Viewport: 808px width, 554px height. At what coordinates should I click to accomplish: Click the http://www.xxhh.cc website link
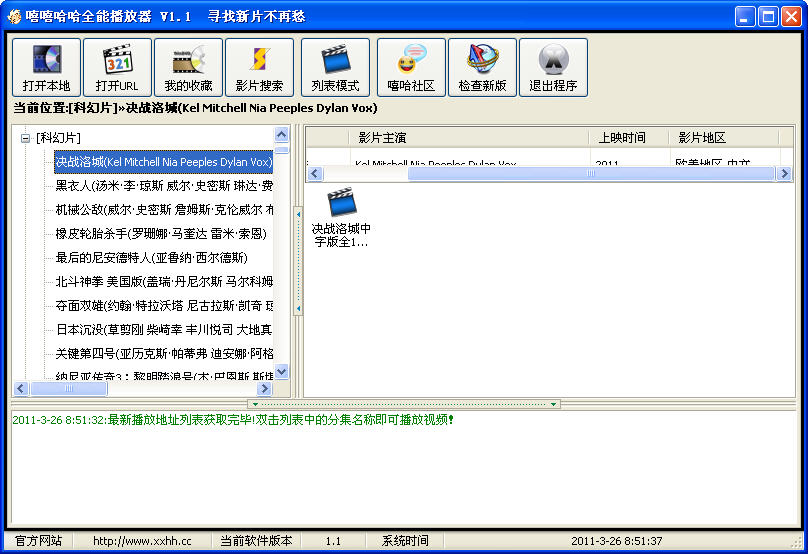142,541
